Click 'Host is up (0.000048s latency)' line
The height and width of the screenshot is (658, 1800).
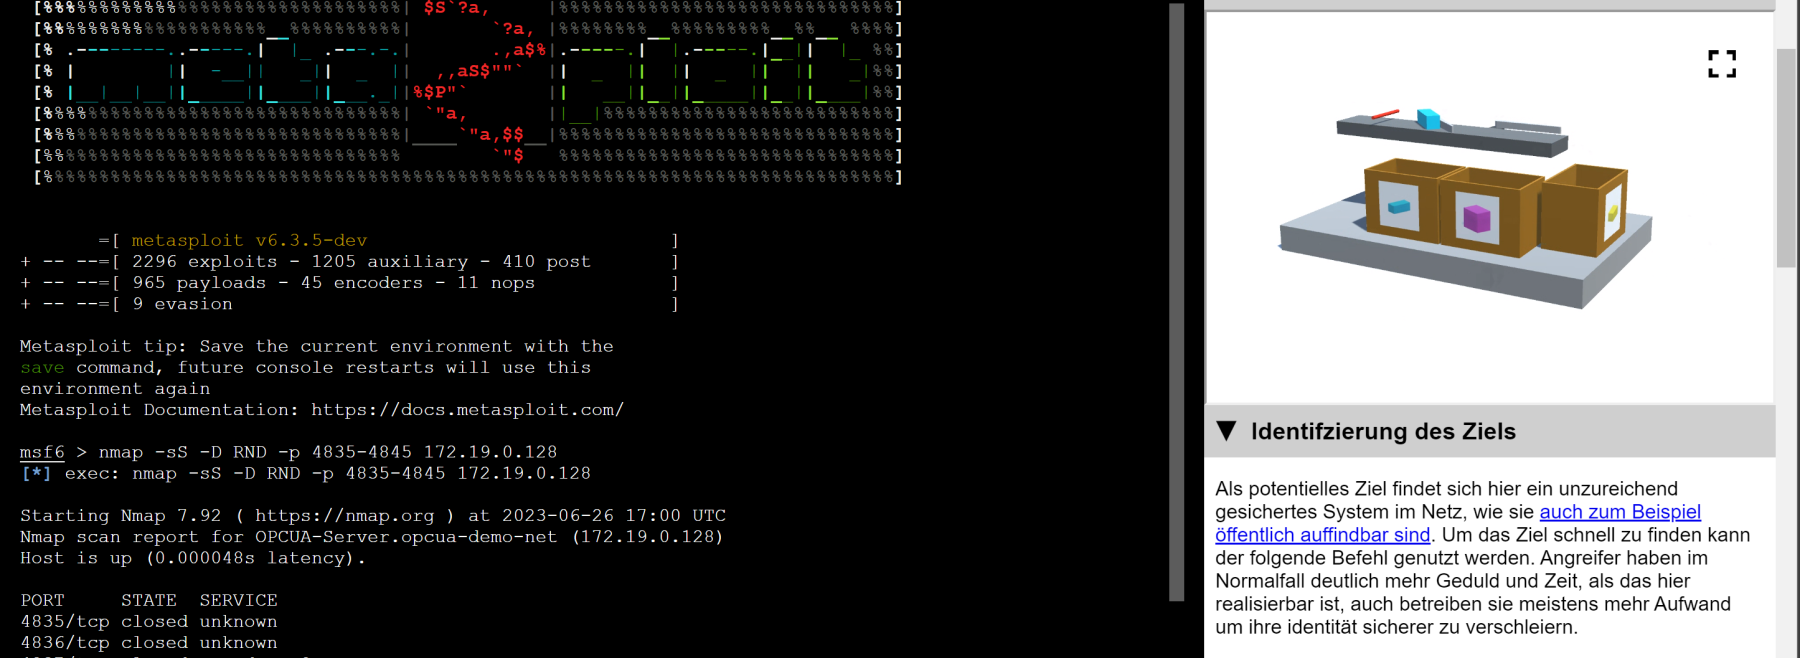(193, 558)
